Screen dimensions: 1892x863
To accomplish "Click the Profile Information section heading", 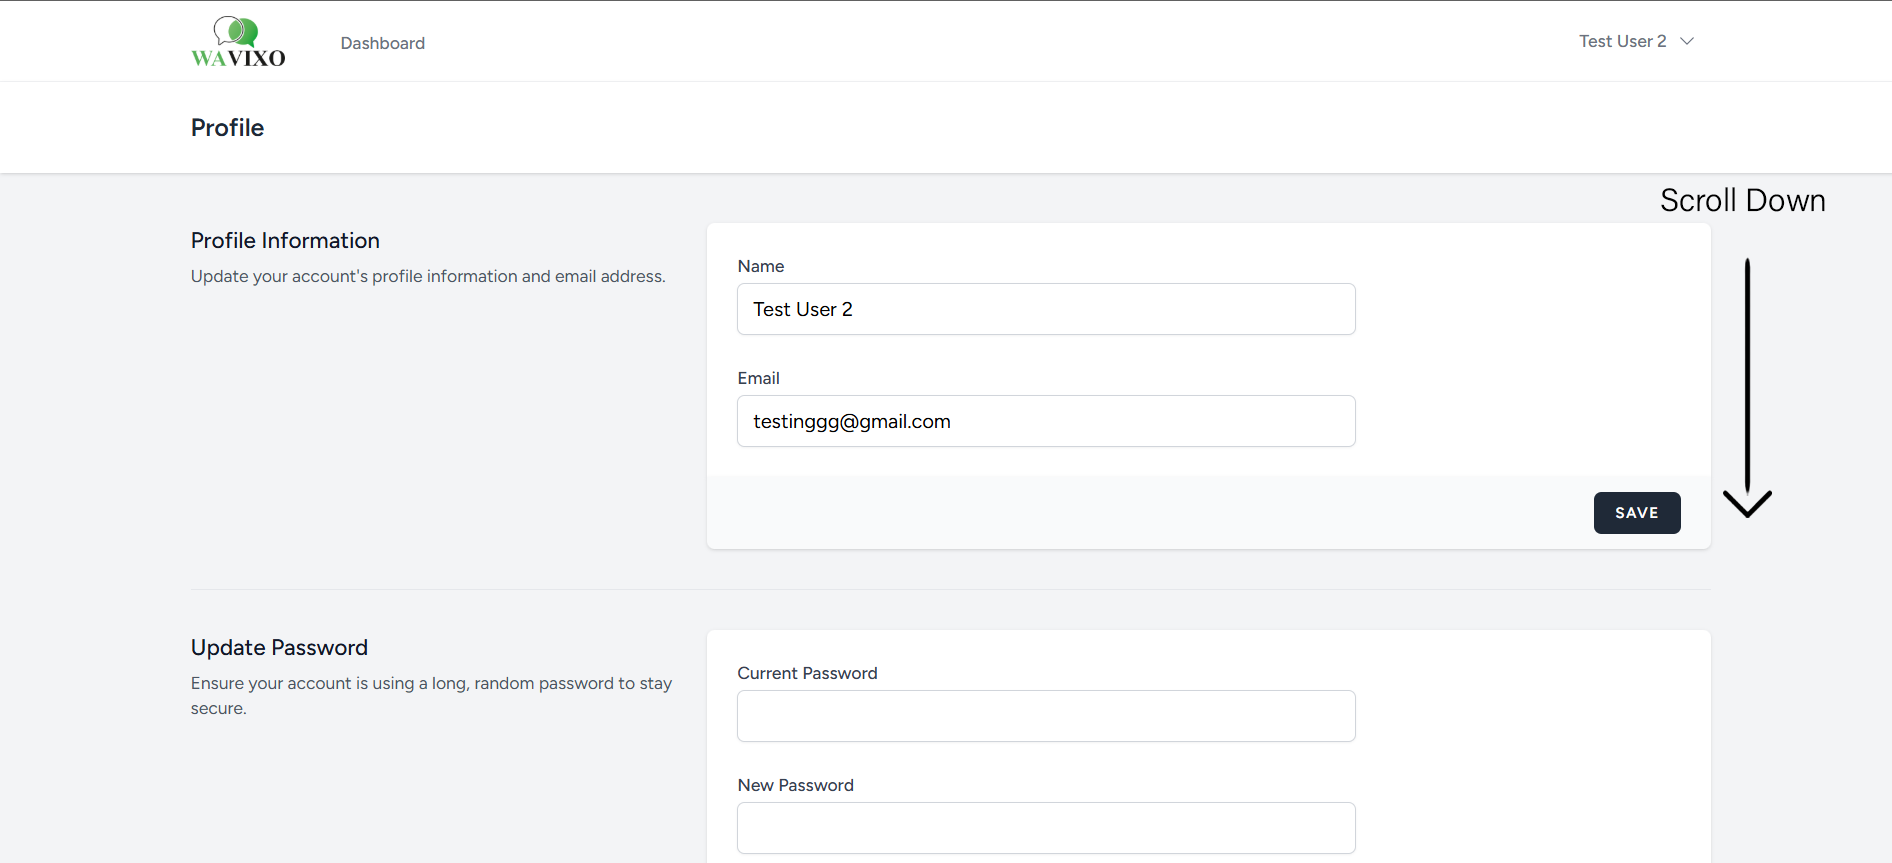I will coord(285,241).
